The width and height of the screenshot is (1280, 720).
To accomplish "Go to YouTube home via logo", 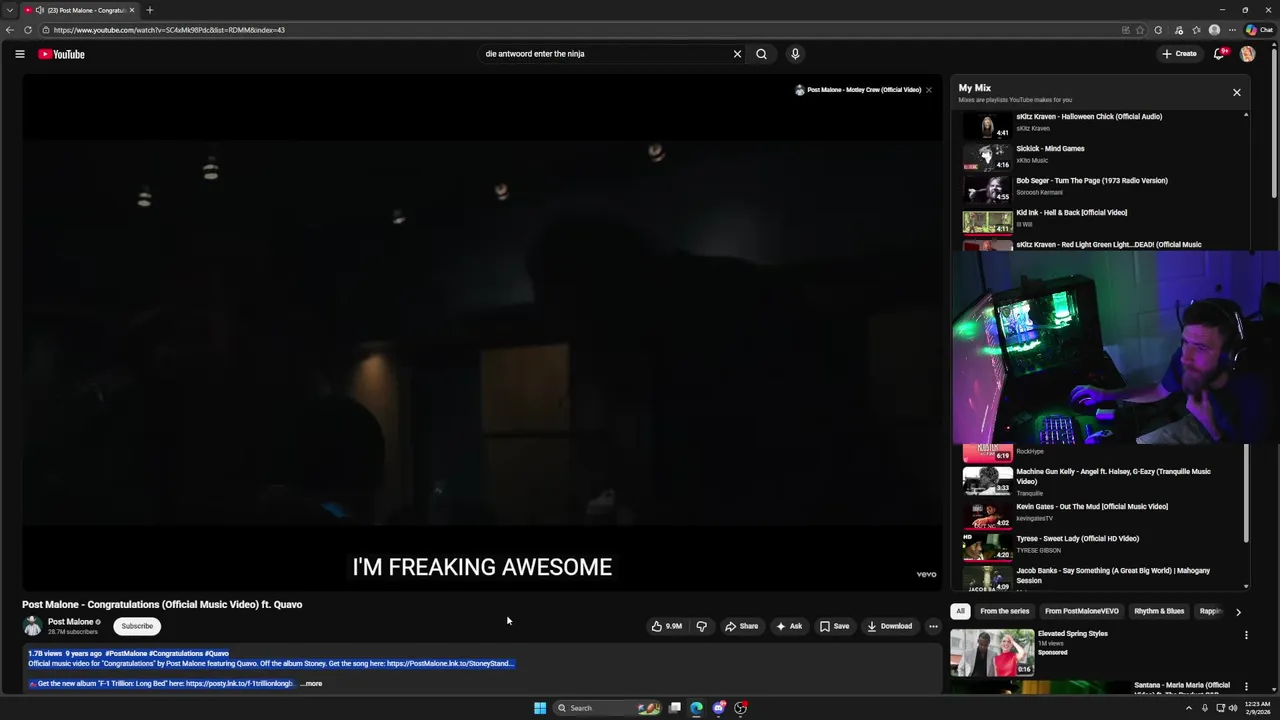I will pyautogui.click(x=61, y=54).
